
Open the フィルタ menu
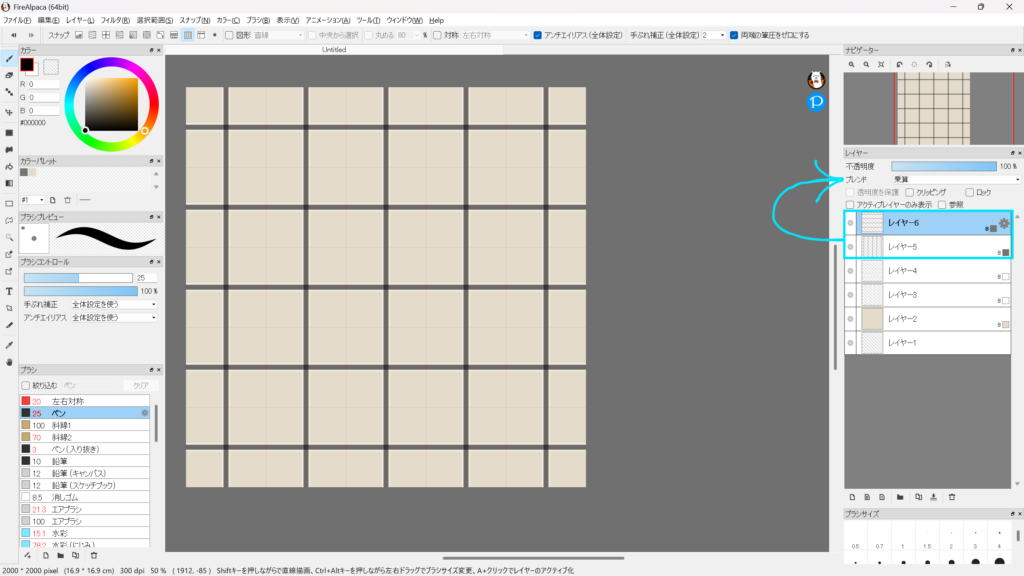coord(114,20)
